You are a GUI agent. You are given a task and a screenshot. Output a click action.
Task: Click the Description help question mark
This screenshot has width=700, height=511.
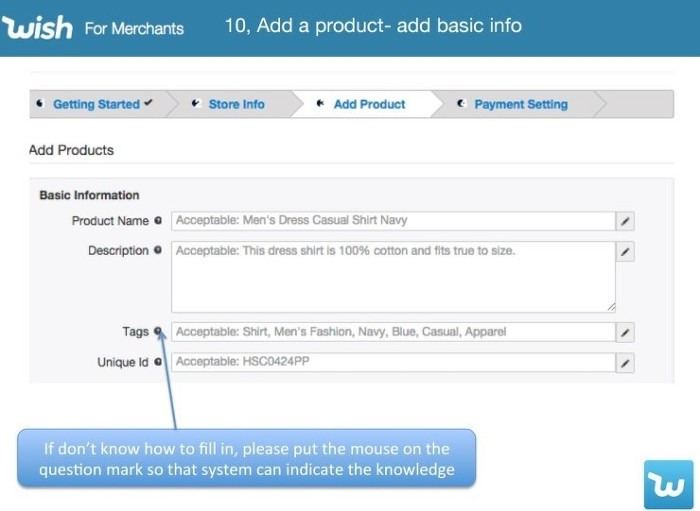(x=158, y=250)
